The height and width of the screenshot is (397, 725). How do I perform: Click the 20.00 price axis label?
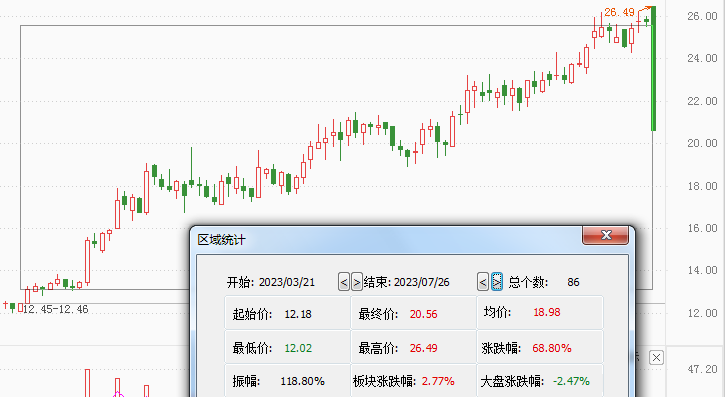pyautogui.click(x=702, y=143)
